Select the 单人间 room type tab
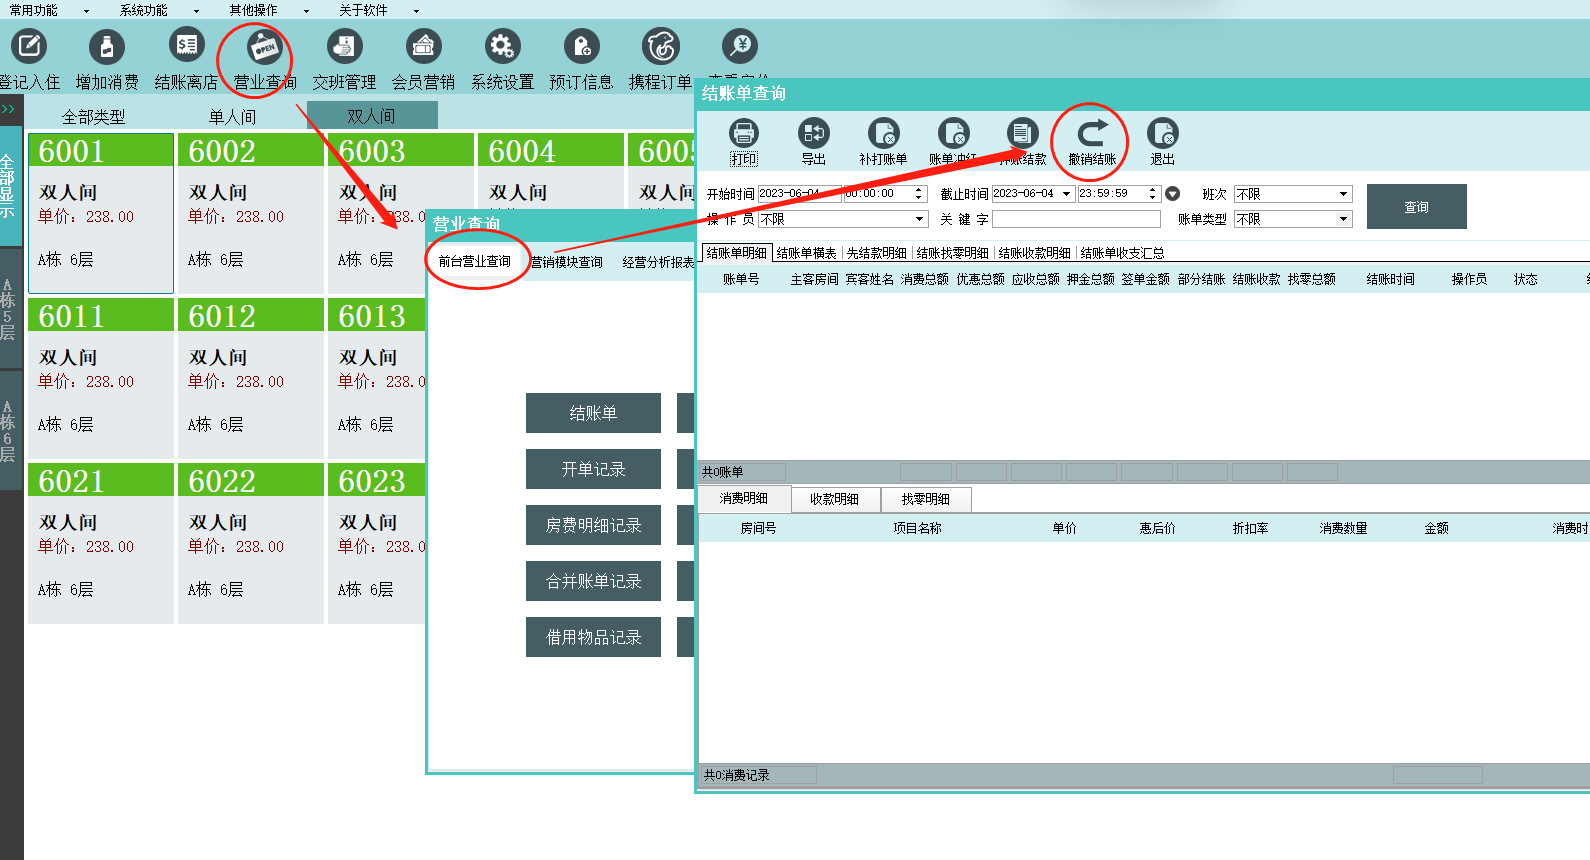The height and width of the screenshot is (860, 1590). [x=232, y=117]
